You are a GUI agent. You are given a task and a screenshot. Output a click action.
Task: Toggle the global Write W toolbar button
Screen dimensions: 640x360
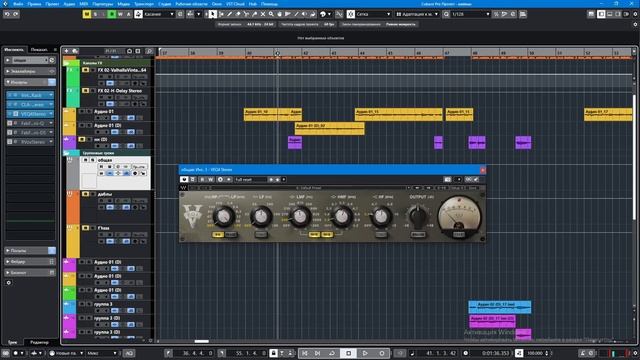(120, 14)
